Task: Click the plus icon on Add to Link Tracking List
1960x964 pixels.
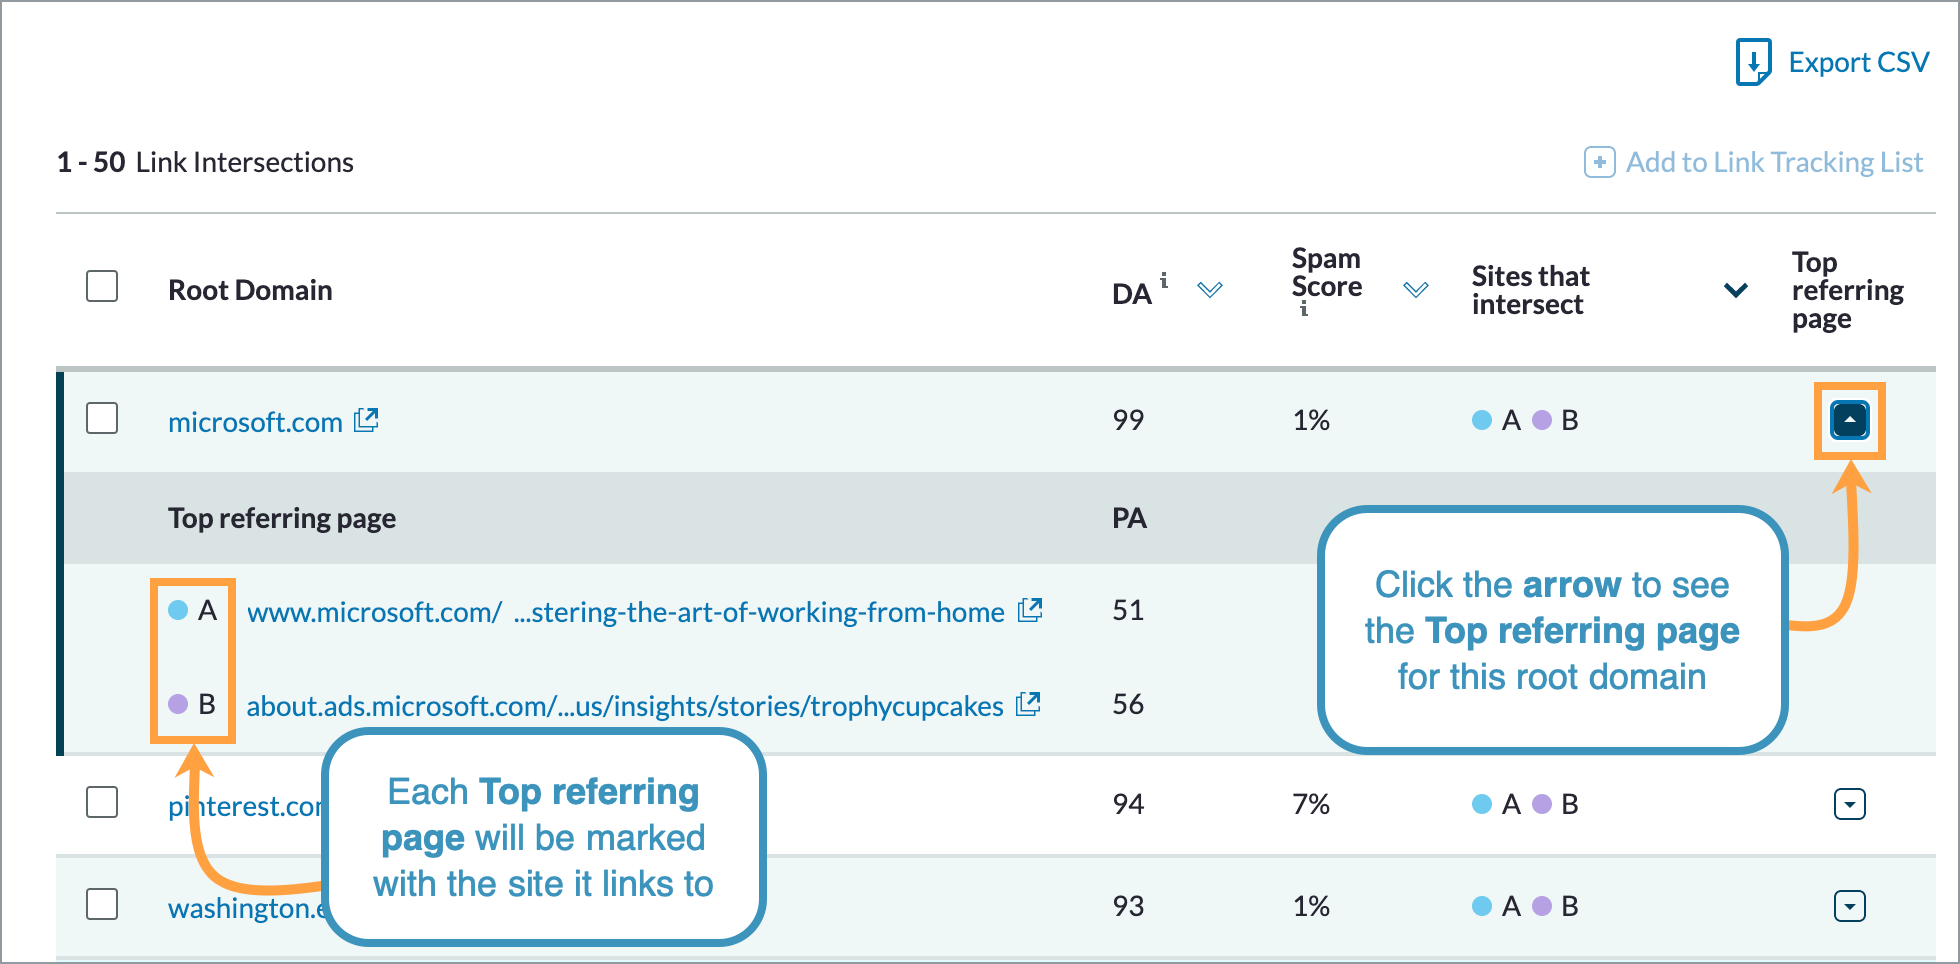Action: pyautogui.click(x=1599, y=161)
